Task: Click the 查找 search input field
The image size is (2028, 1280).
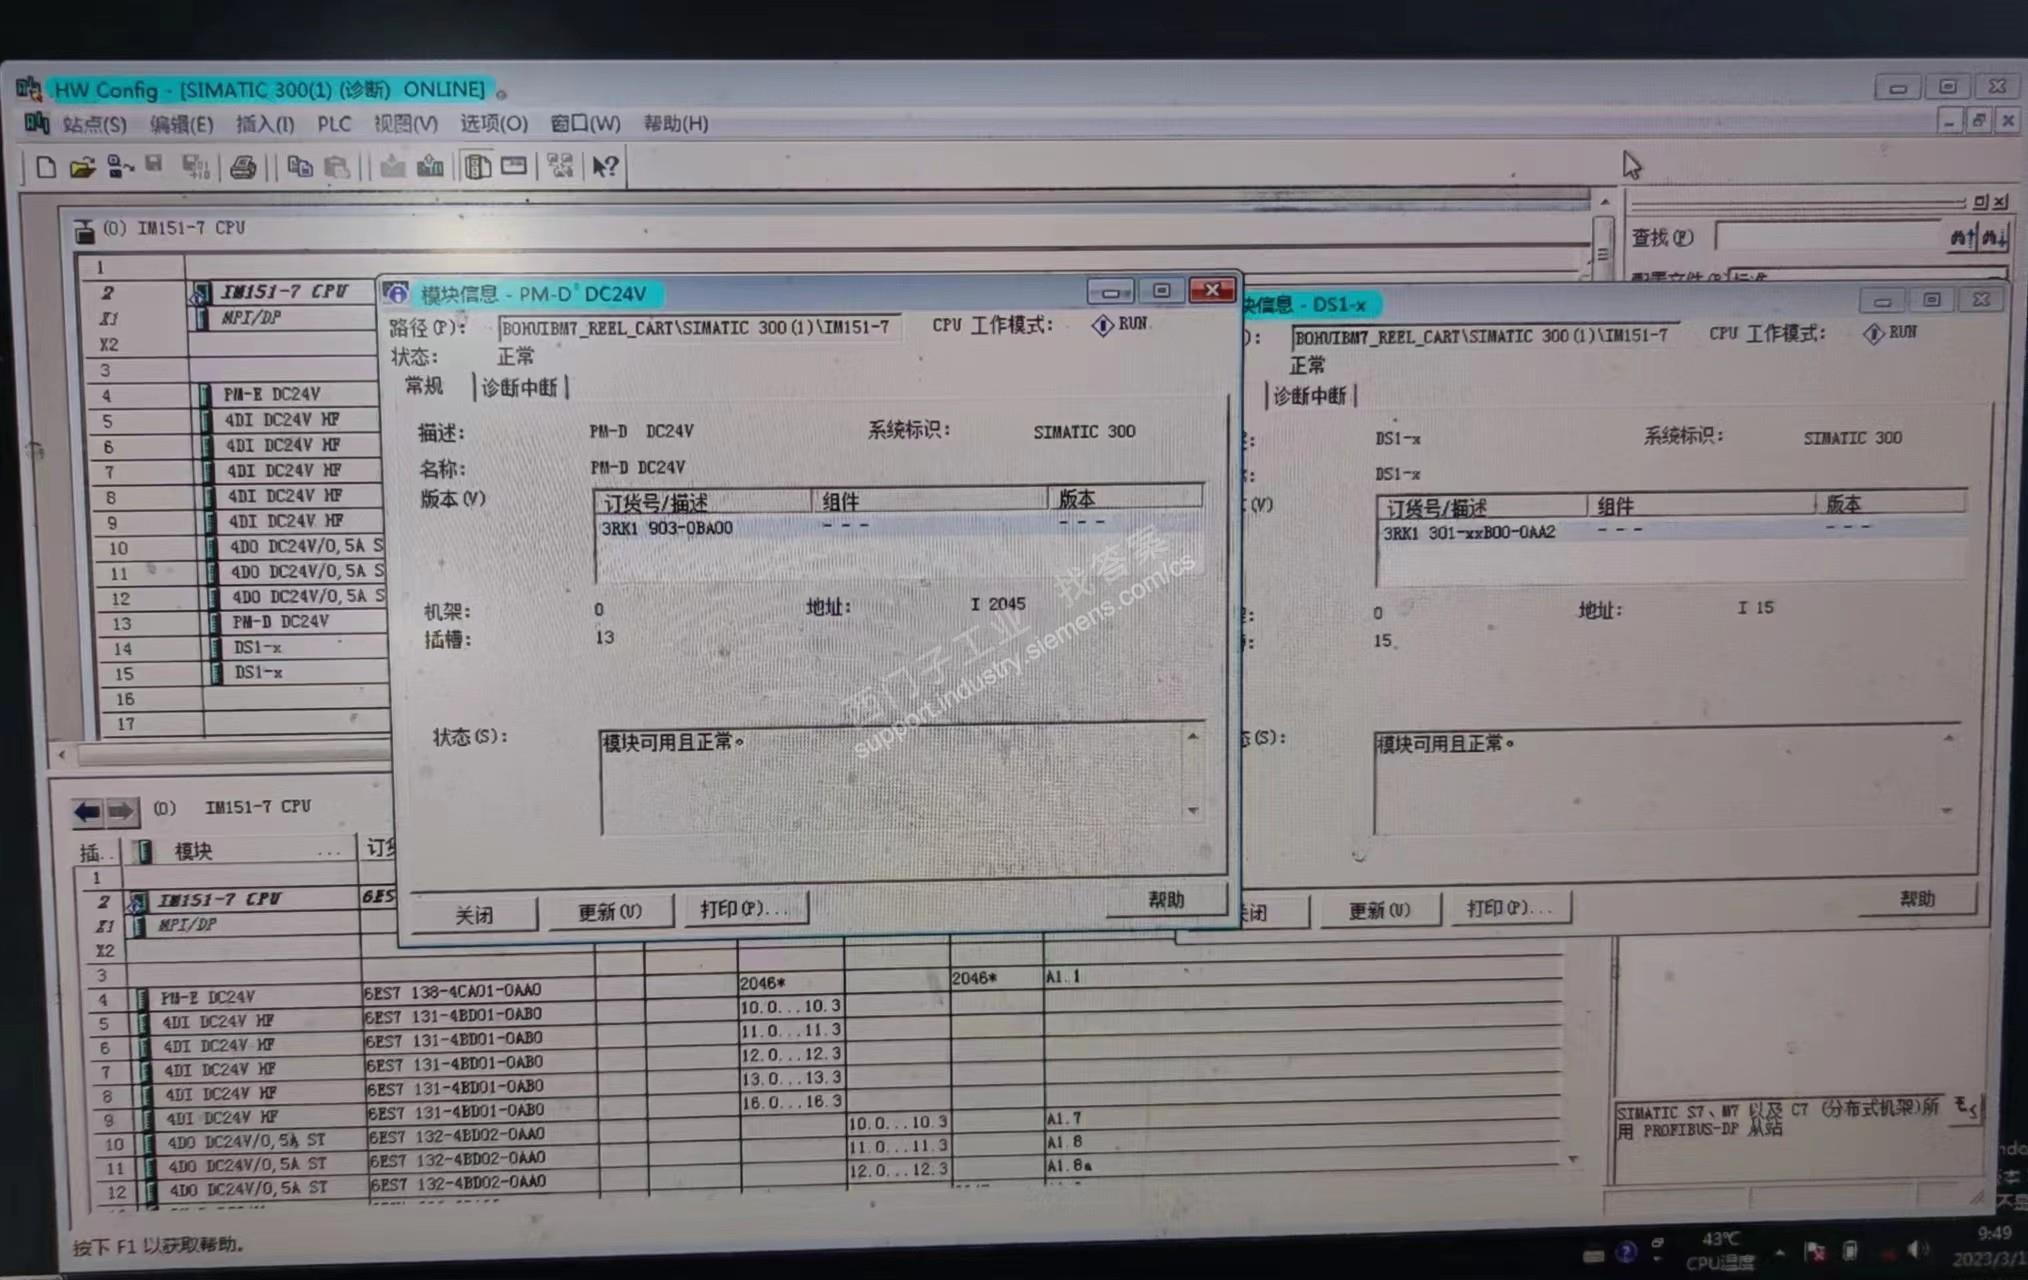Action: click(1828, 237)
